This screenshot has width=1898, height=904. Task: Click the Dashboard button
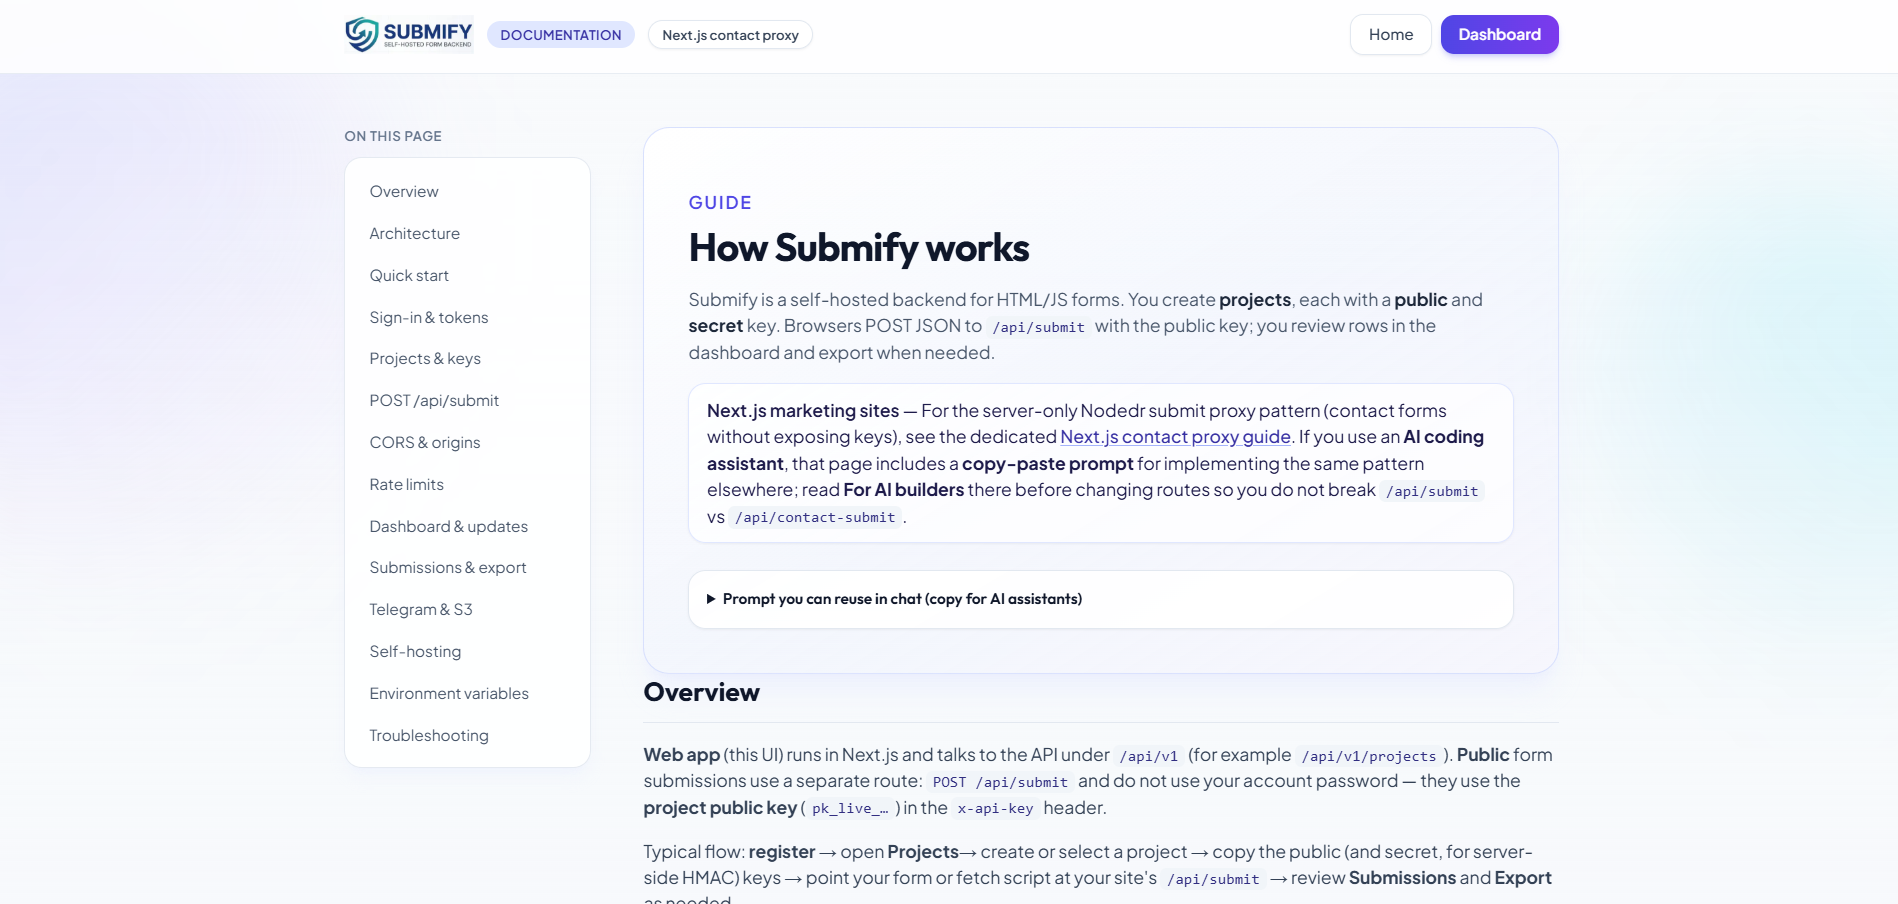[x=1499, y=34]
